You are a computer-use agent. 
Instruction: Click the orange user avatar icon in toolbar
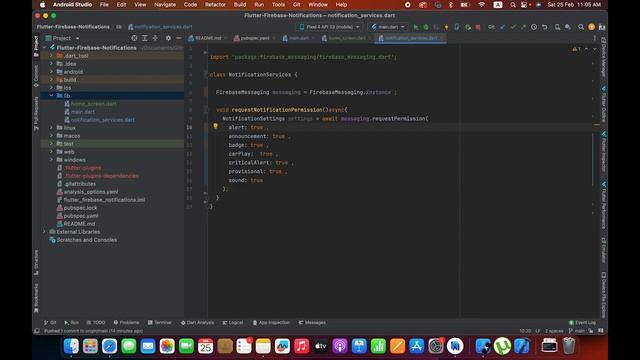(591, 27)
